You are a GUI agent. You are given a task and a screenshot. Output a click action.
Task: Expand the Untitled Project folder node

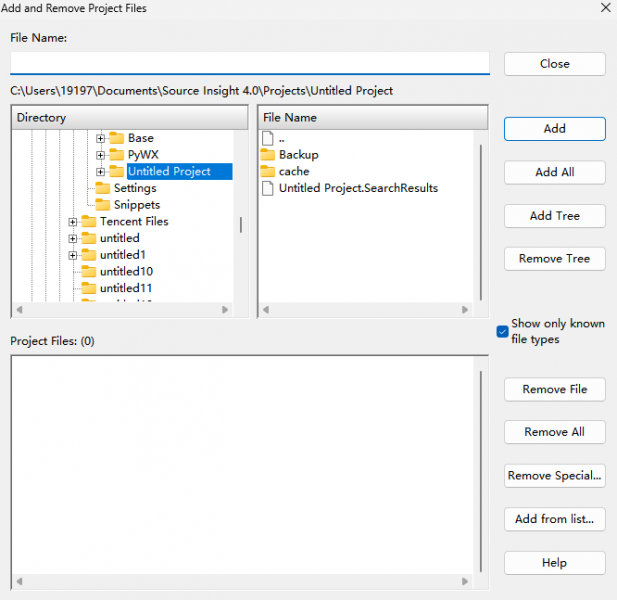100,172
